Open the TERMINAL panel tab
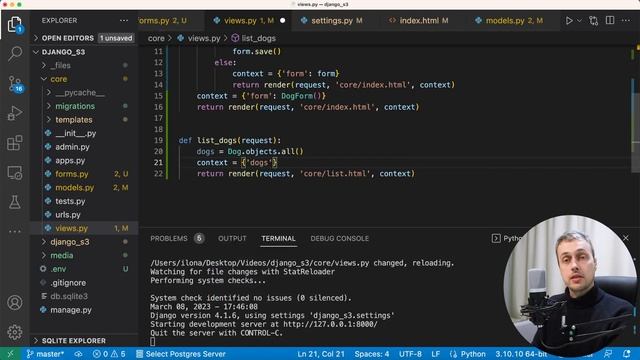The image size is (640, 360). pos(278,238)
